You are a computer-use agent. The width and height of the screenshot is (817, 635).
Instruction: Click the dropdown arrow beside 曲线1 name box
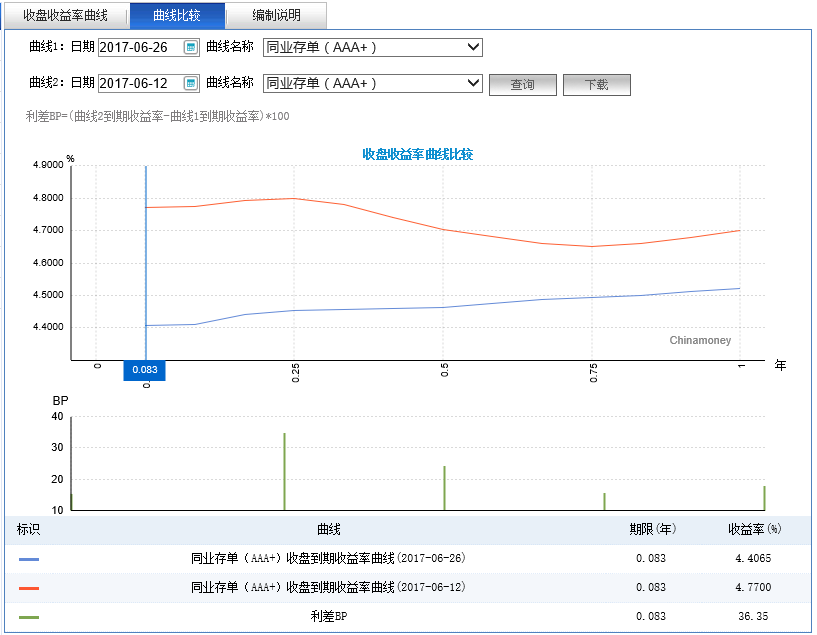click(472, 46)
